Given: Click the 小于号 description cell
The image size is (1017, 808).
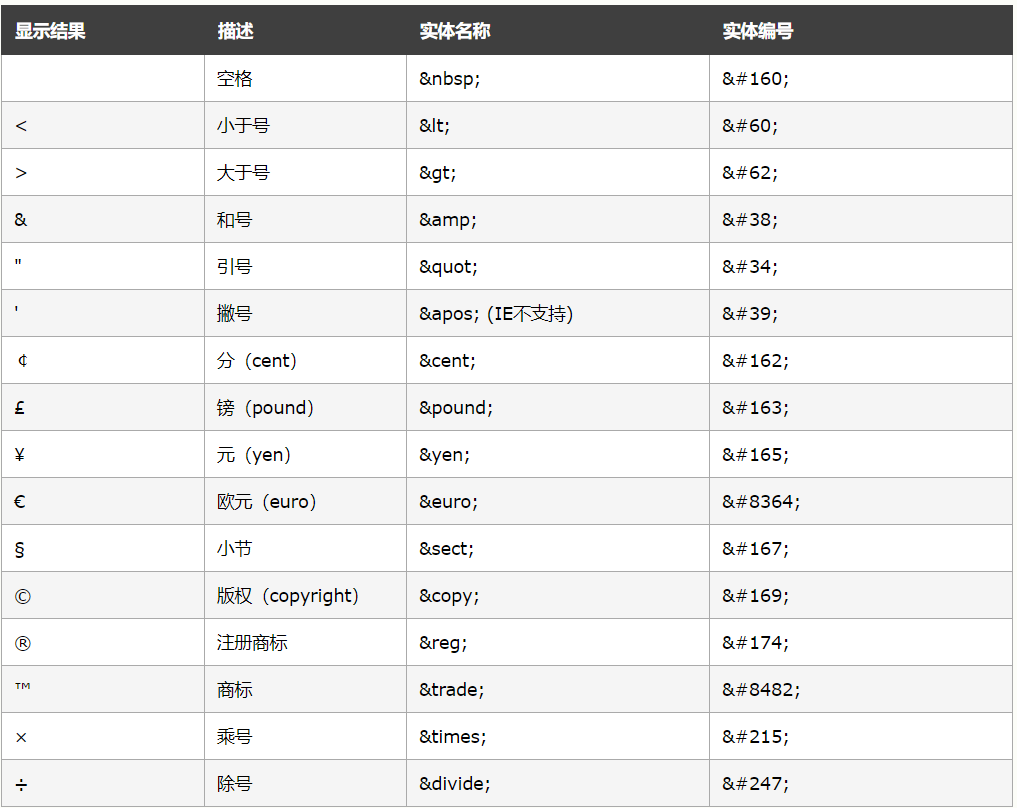Looking at the screenshot, I should coord(243,126).
